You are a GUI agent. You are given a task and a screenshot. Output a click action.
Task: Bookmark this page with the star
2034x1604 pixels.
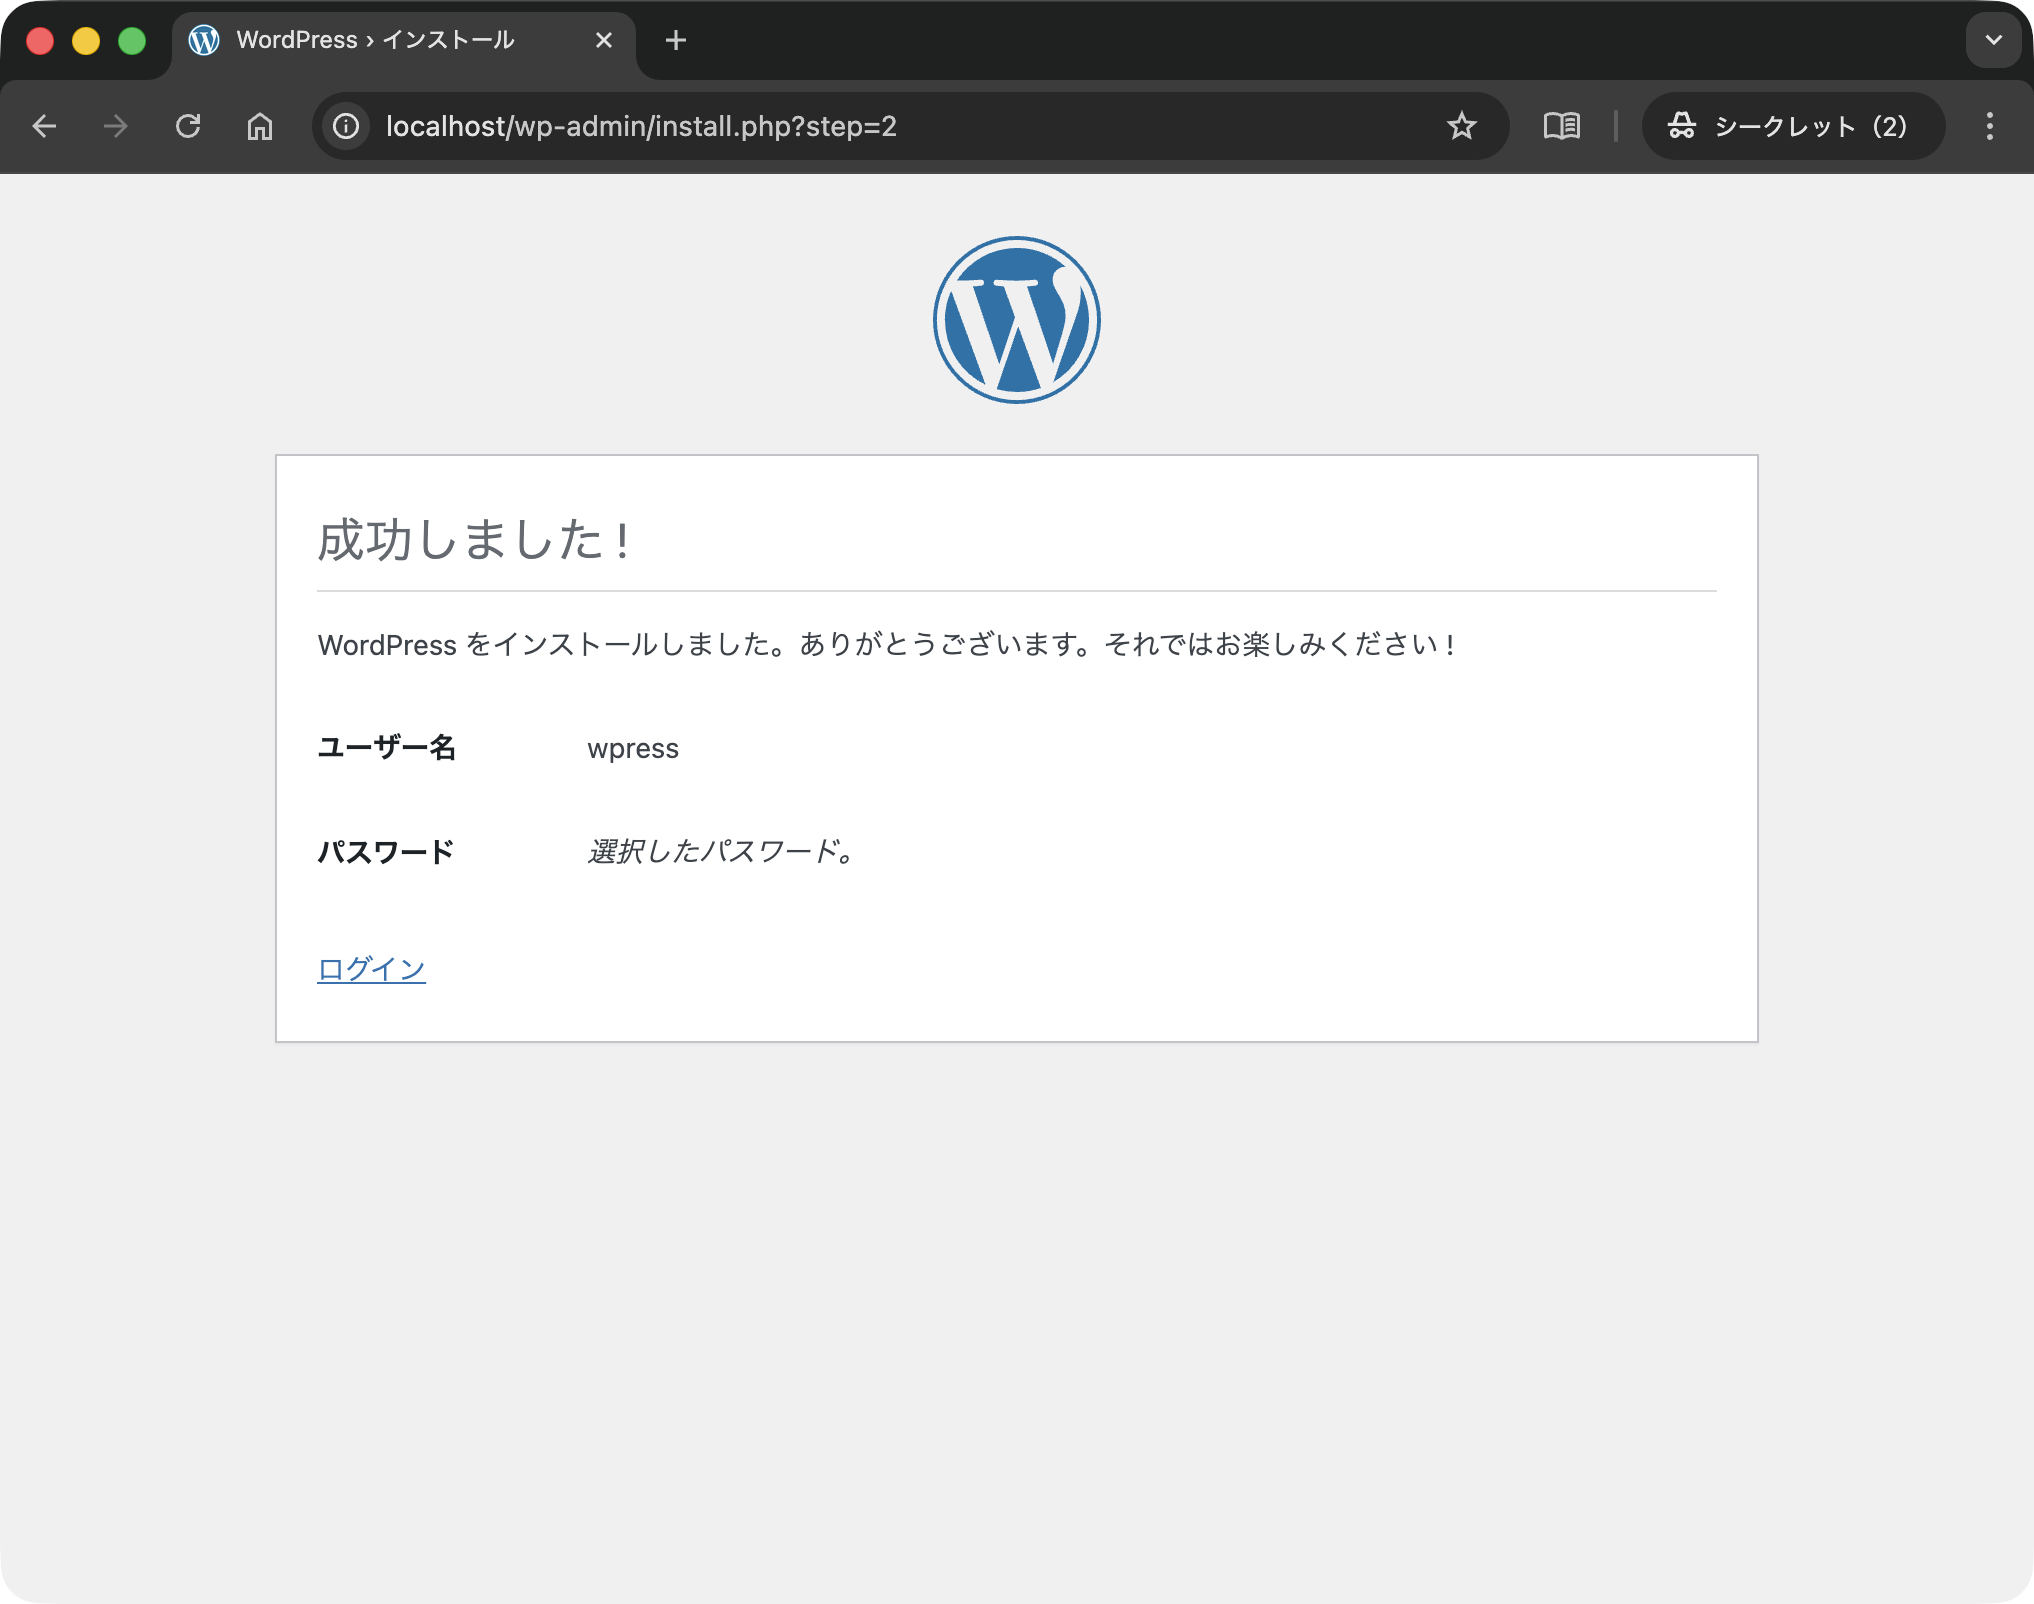point(1461,126)
